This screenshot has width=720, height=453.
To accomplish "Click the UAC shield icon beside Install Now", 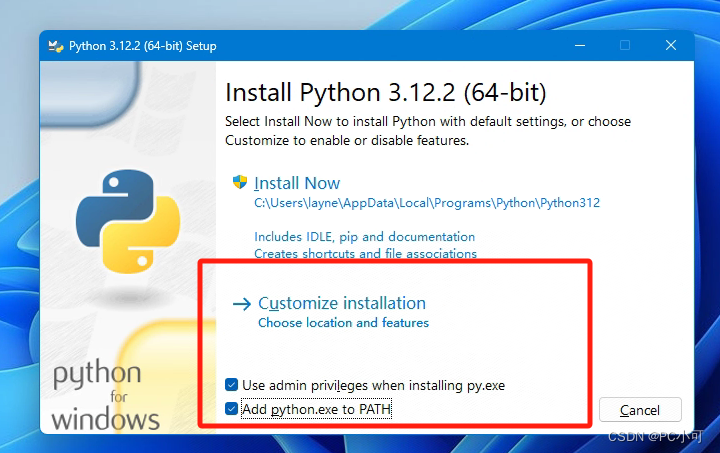I will point(240,182).
